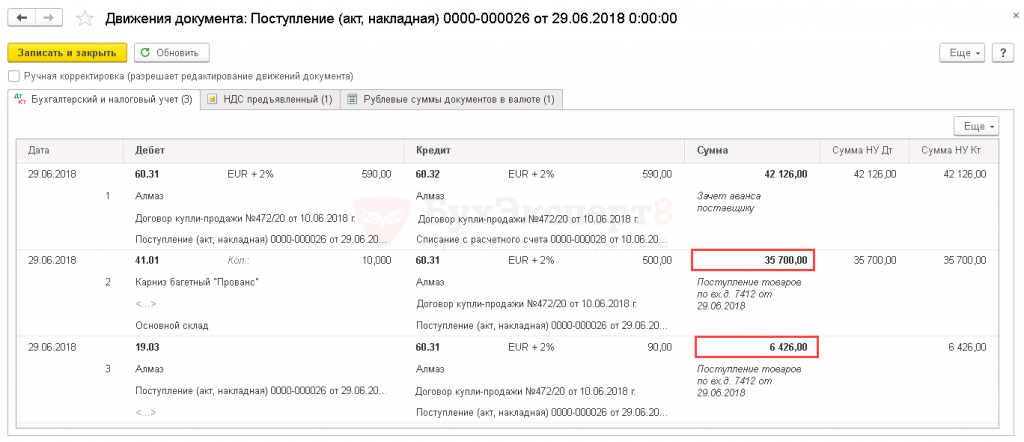Go back with the left arrow button
The height and width of the screenshot is (442, 1024).
pos(21,18)
